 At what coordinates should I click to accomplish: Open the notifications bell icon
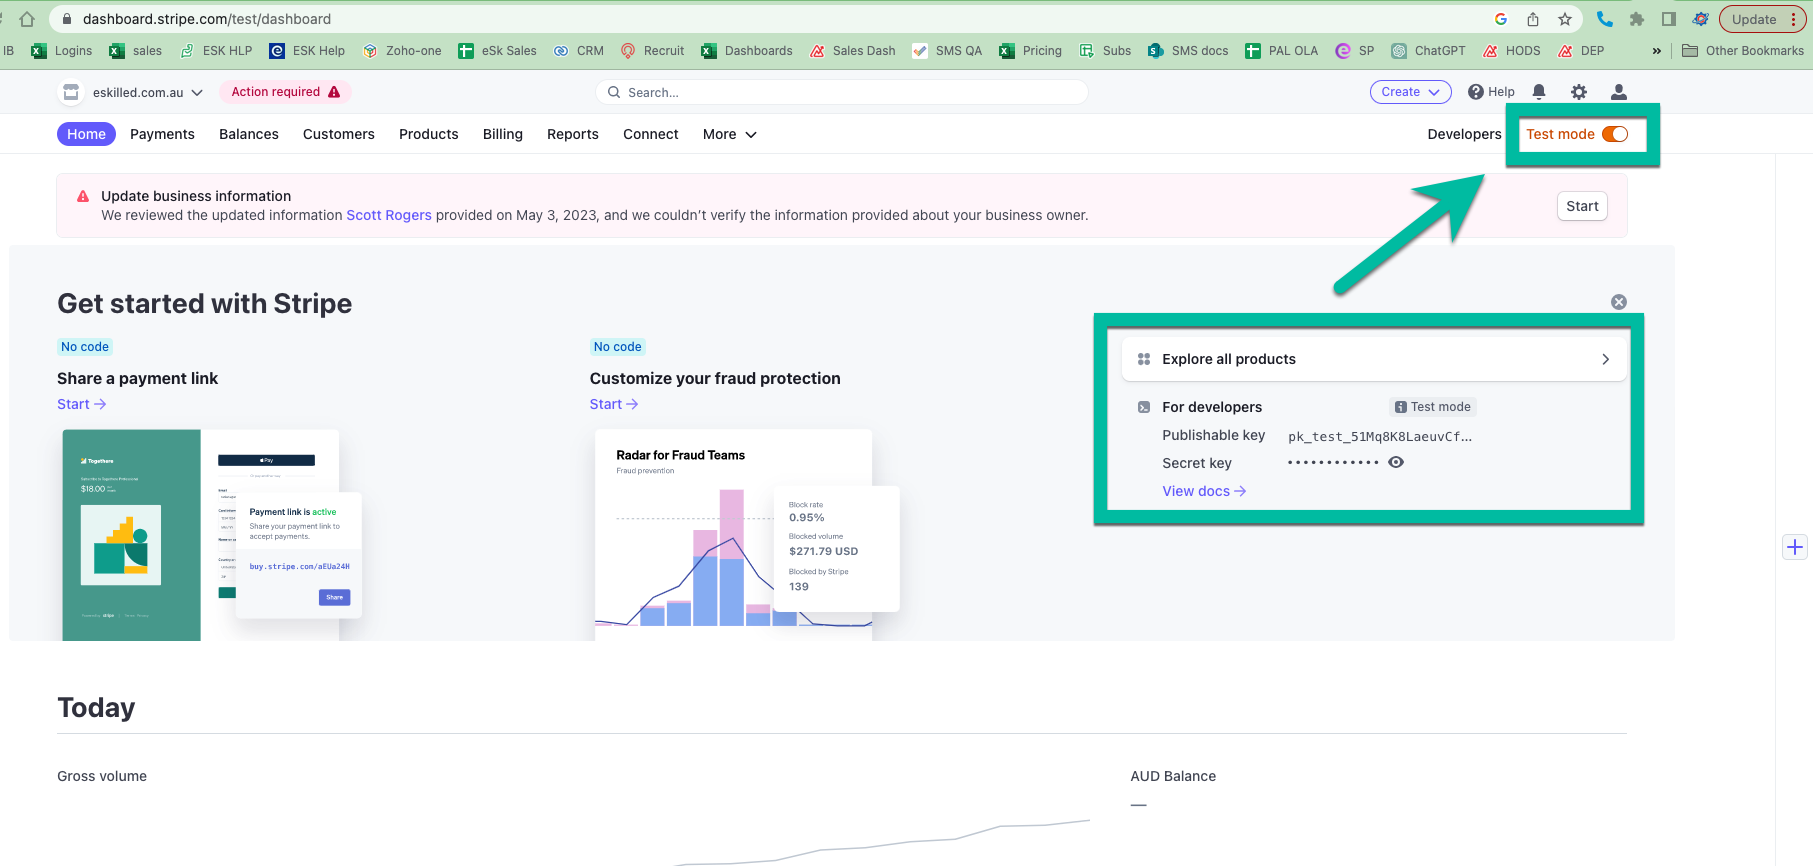[1539, 92]
